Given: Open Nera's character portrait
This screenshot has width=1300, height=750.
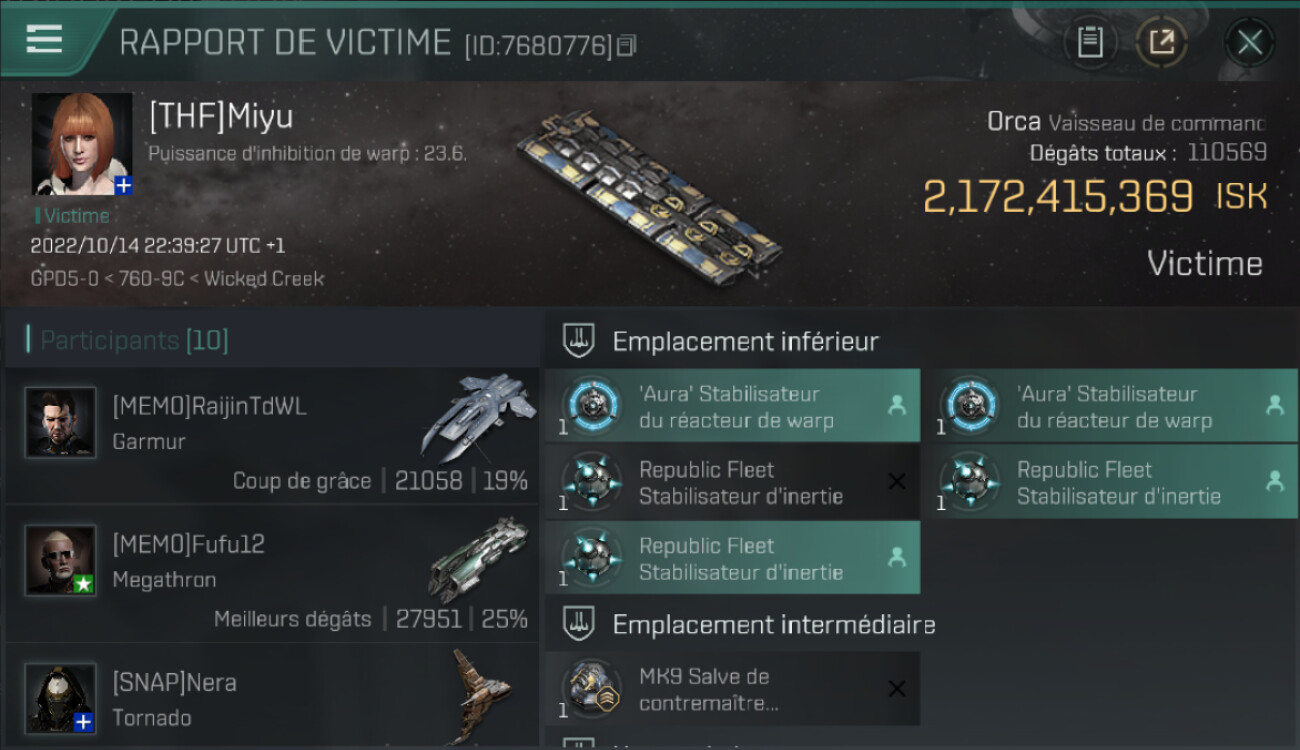Looking at the screenshot, I should [60, 697].
